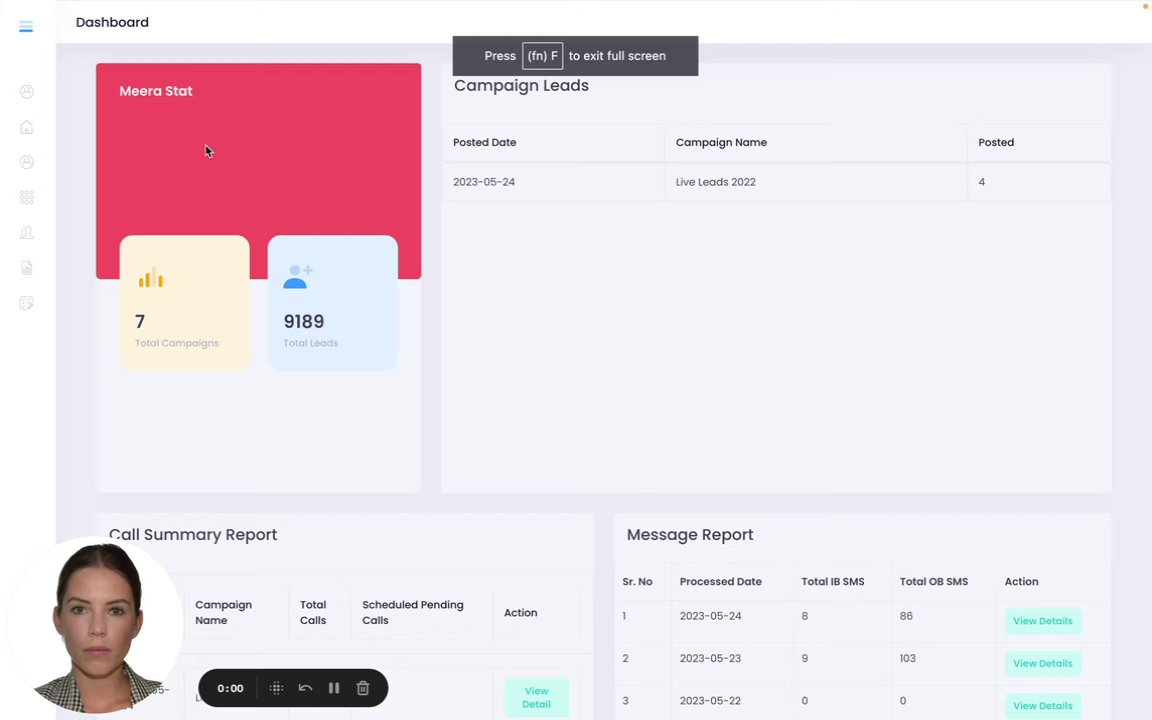
Task: Open the second round user icon in sidebar
Action: (26, 162)
